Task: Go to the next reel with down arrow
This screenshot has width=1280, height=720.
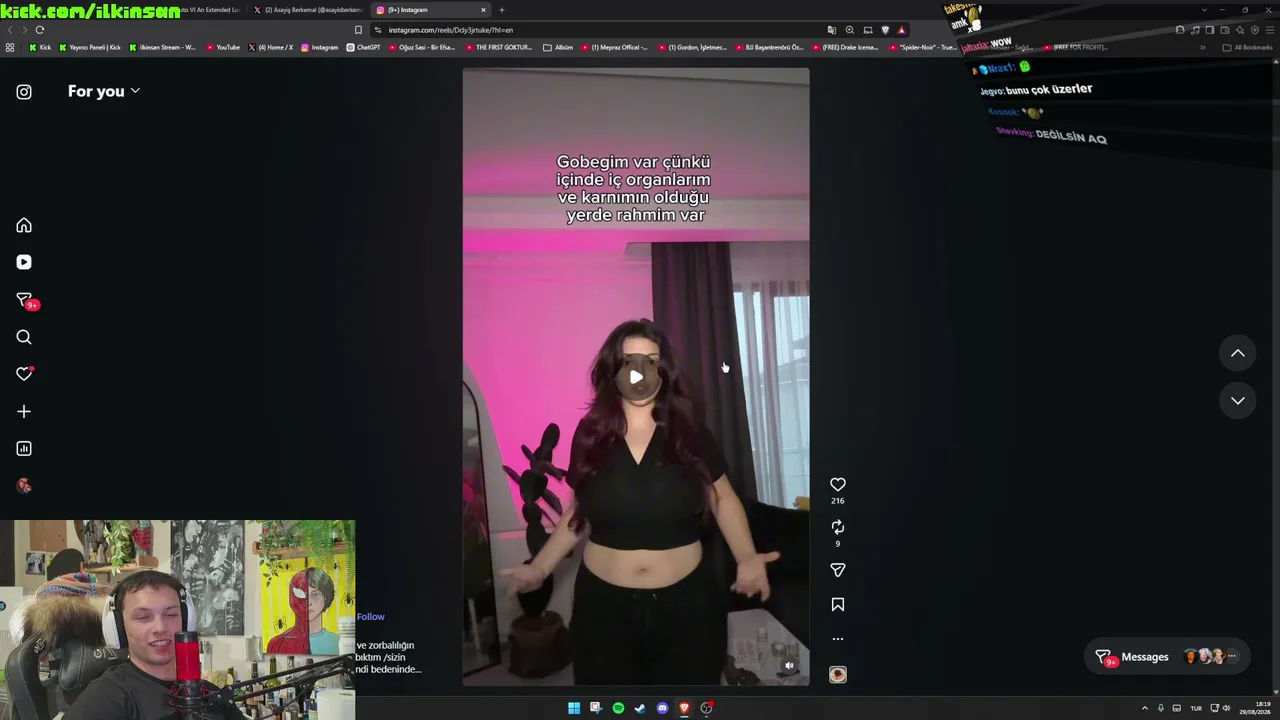Action: [x=1238, y=401]
